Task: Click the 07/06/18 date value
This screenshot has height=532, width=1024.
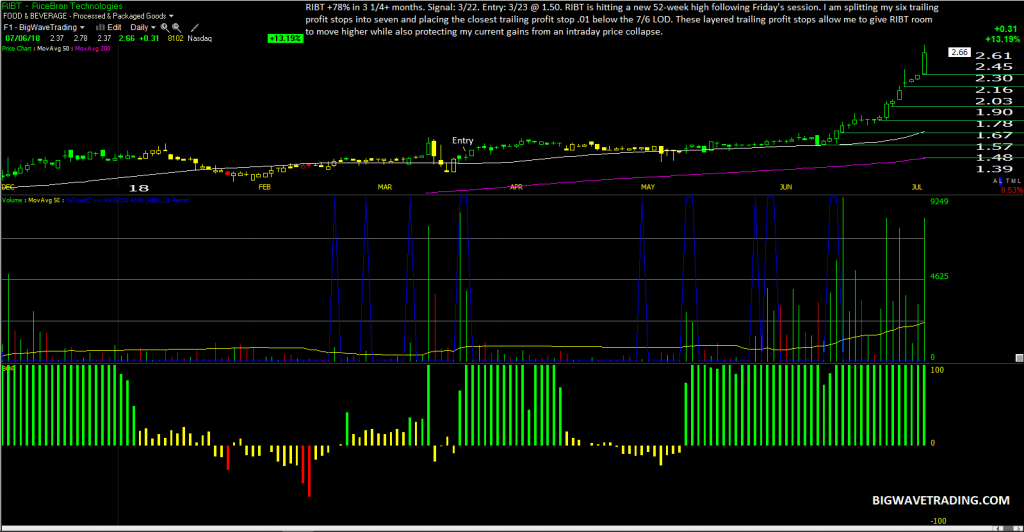Action: pos(23,38)
